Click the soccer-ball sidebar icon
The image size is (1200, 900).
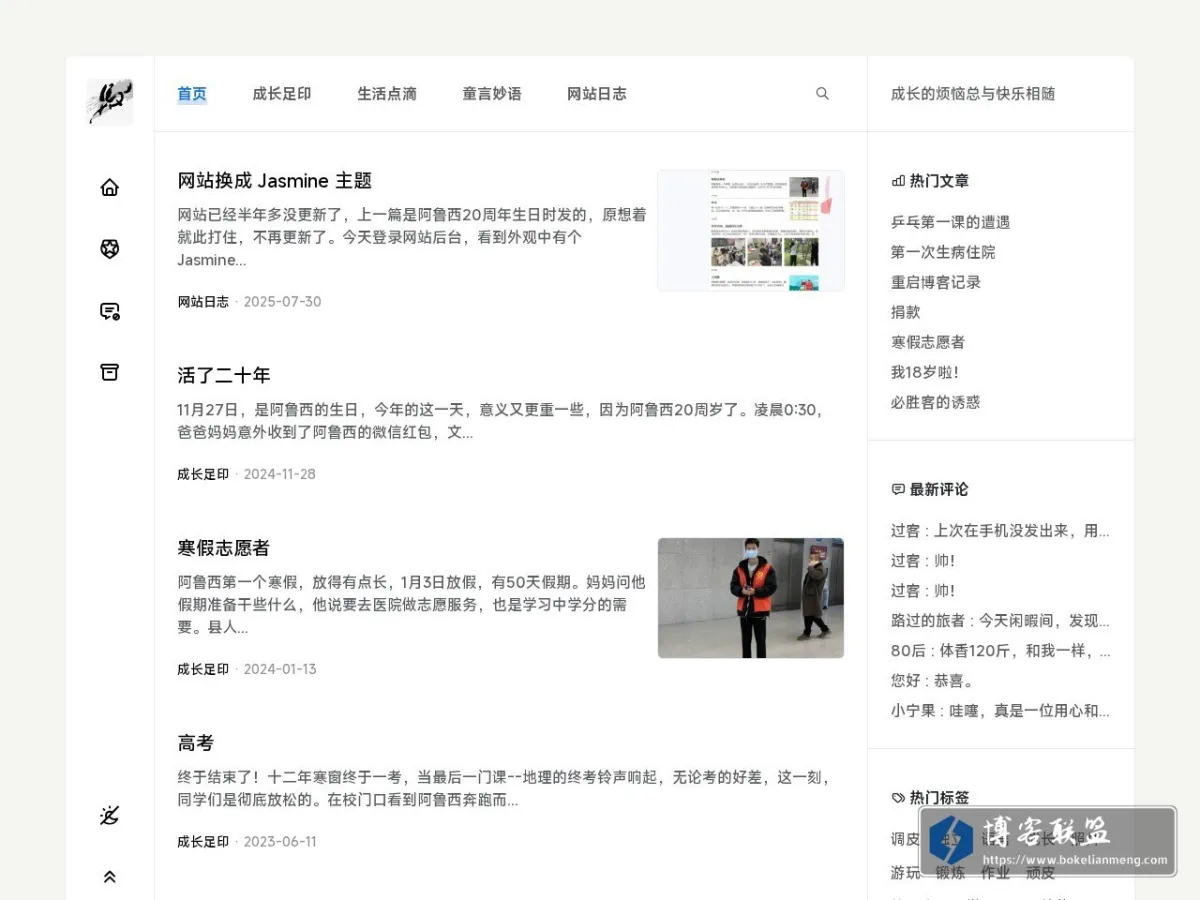coord(110,249)
